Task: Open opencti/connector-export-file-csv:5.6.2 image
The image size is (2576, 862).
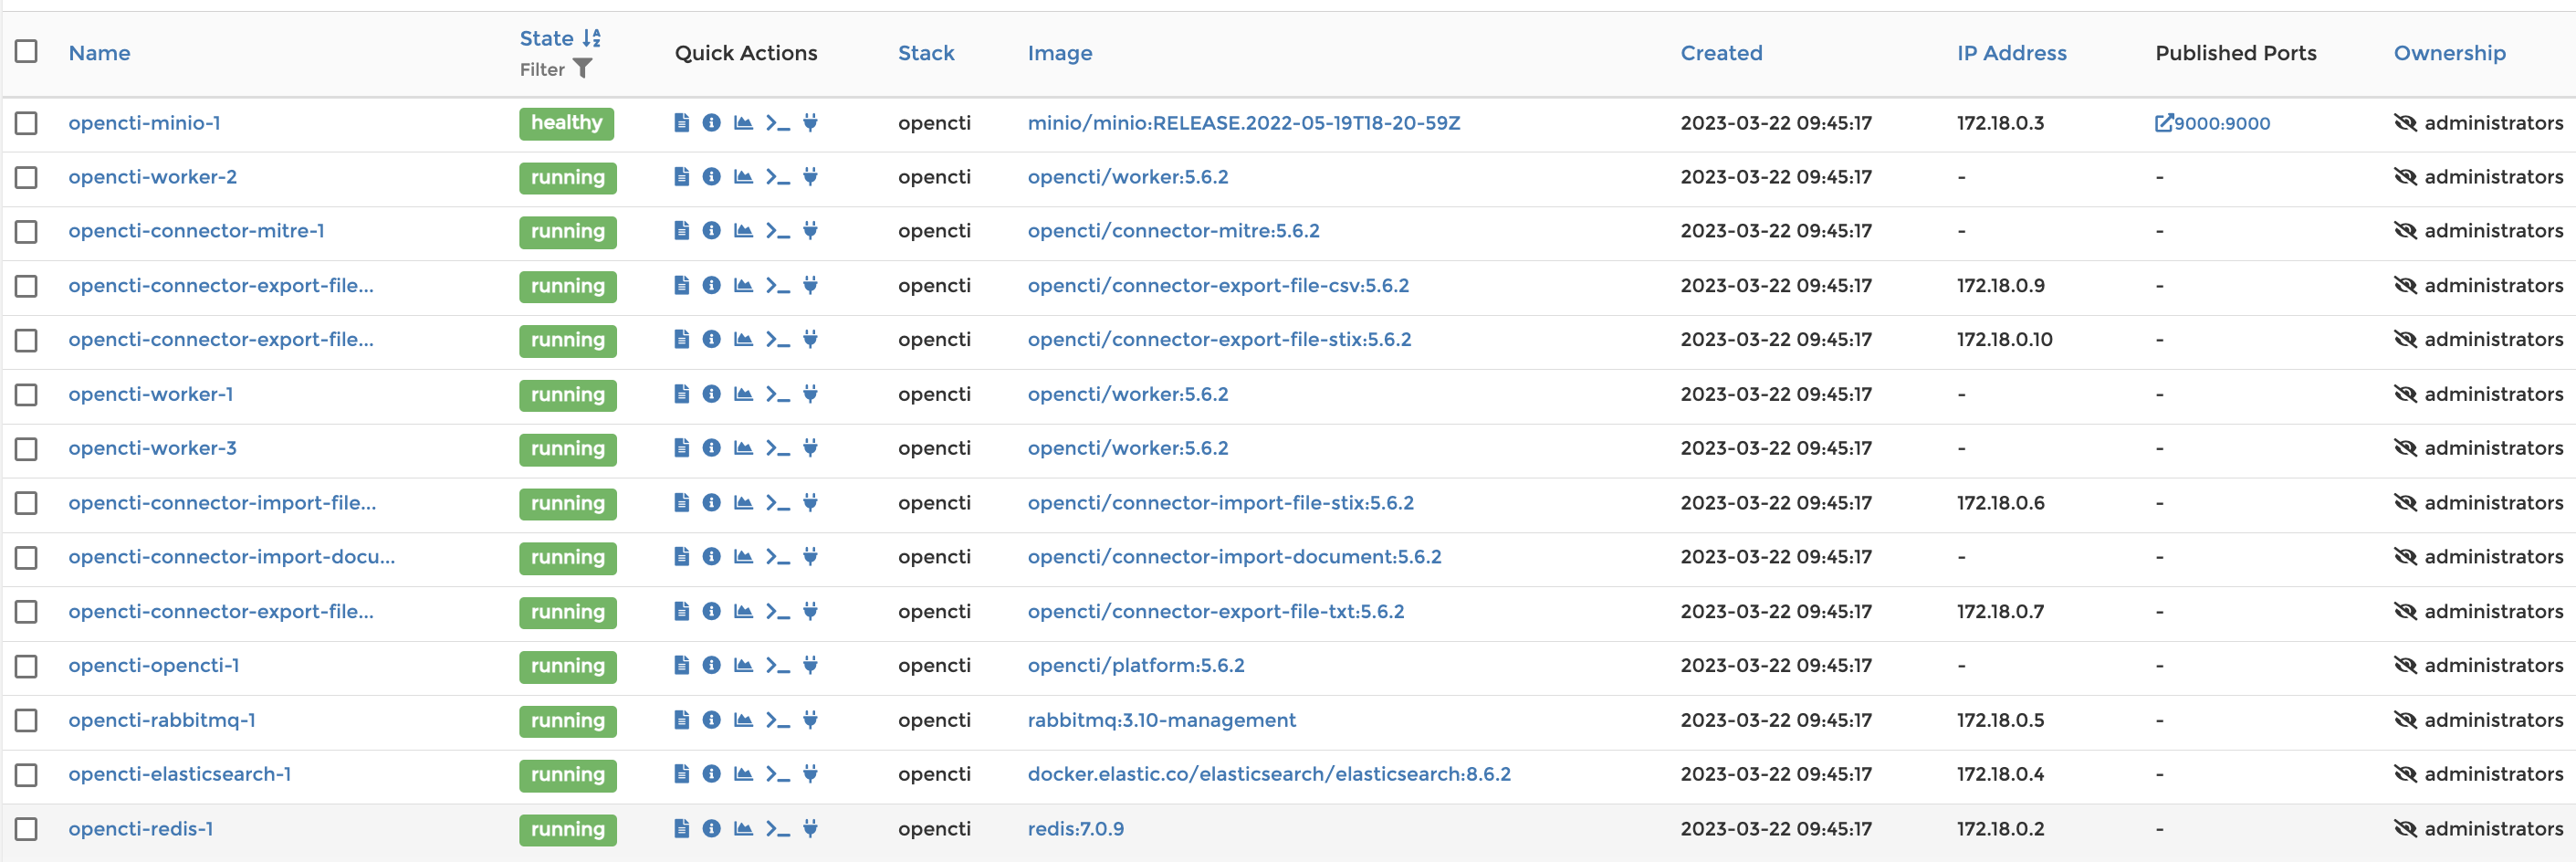Action: pyautogui.click(x=1218, y=285)
